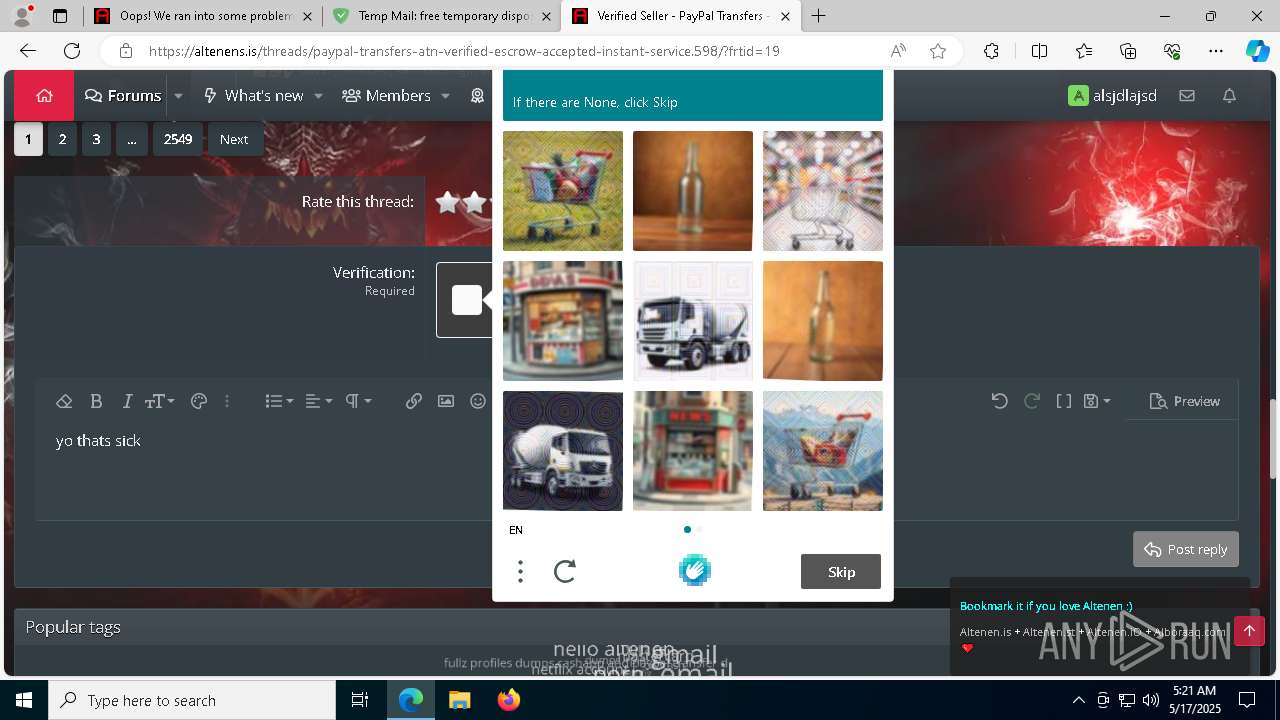
Task: Toggle italic formatting in editor
Action: point(127,401)
